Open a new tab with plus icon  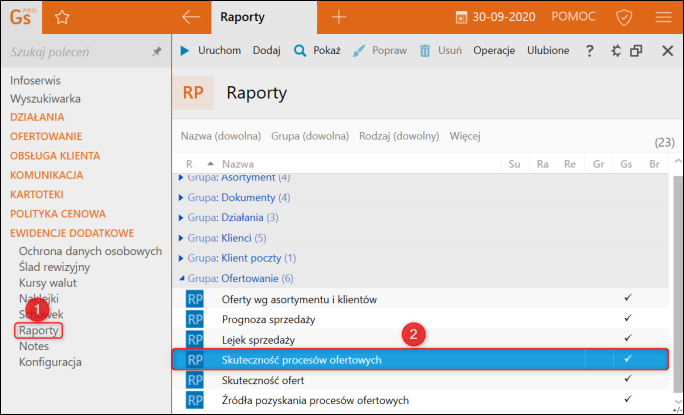338,17
